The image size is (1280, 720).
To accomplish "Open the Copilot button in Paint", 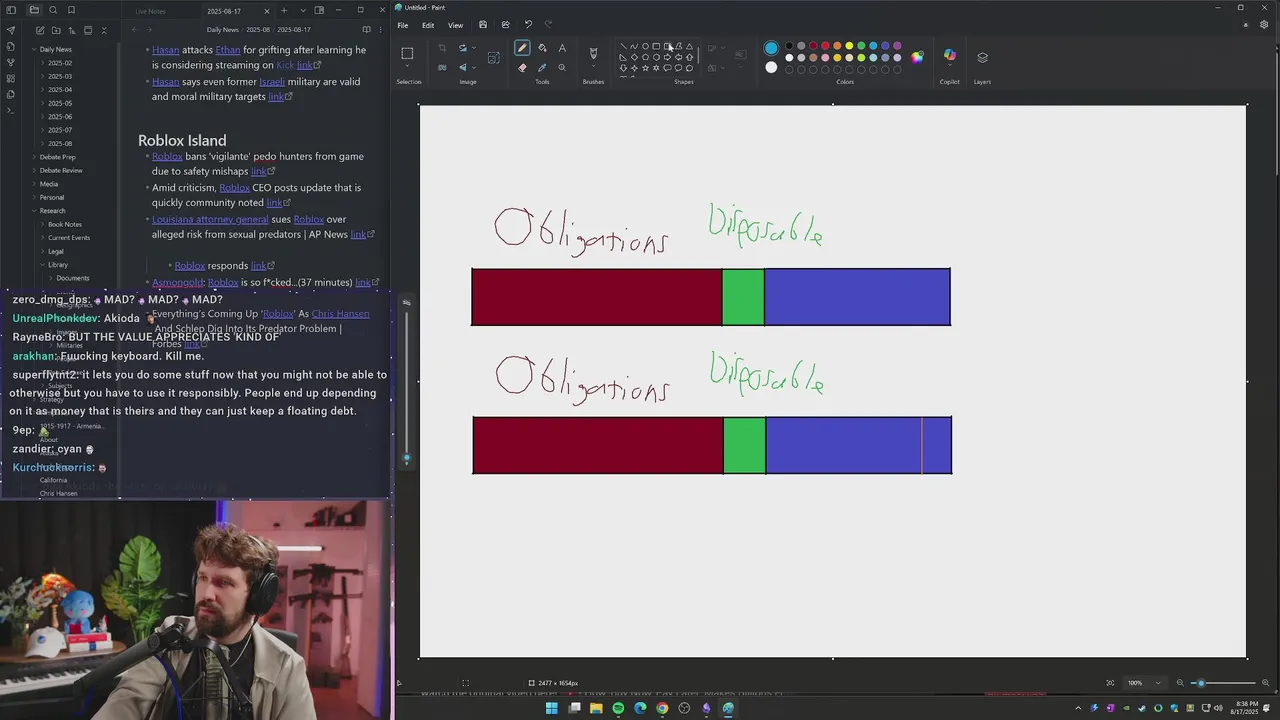I will coord(949,56).
